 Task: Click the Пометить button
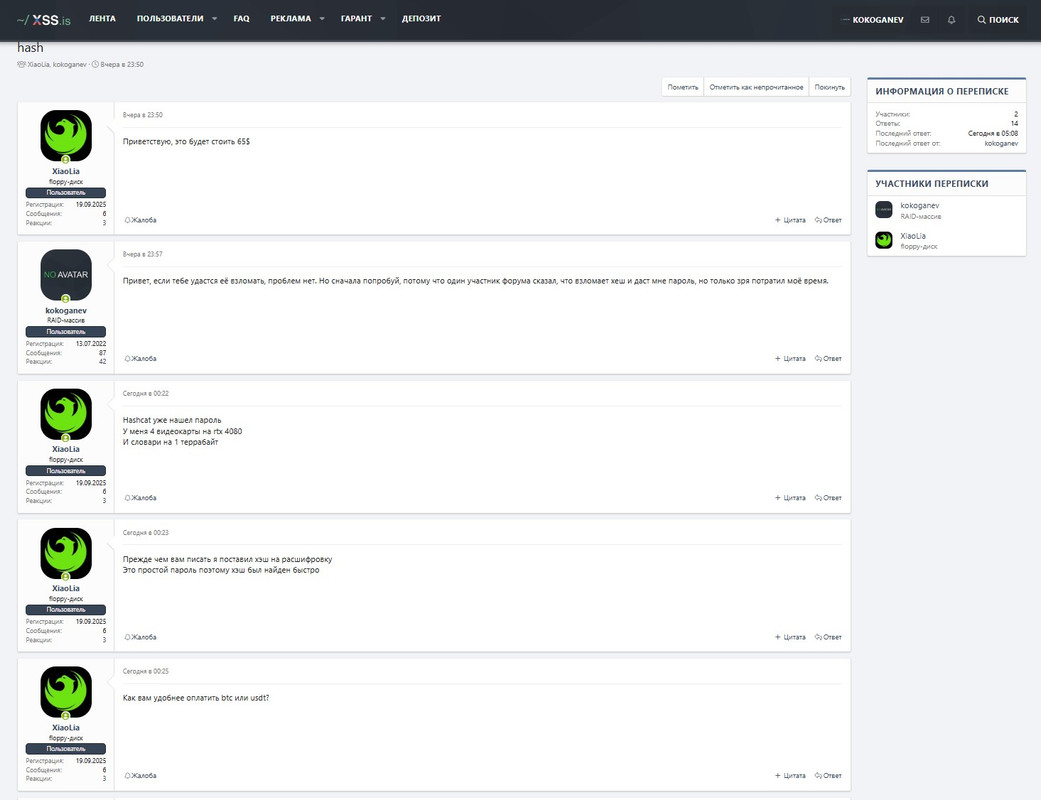(682, 87)
